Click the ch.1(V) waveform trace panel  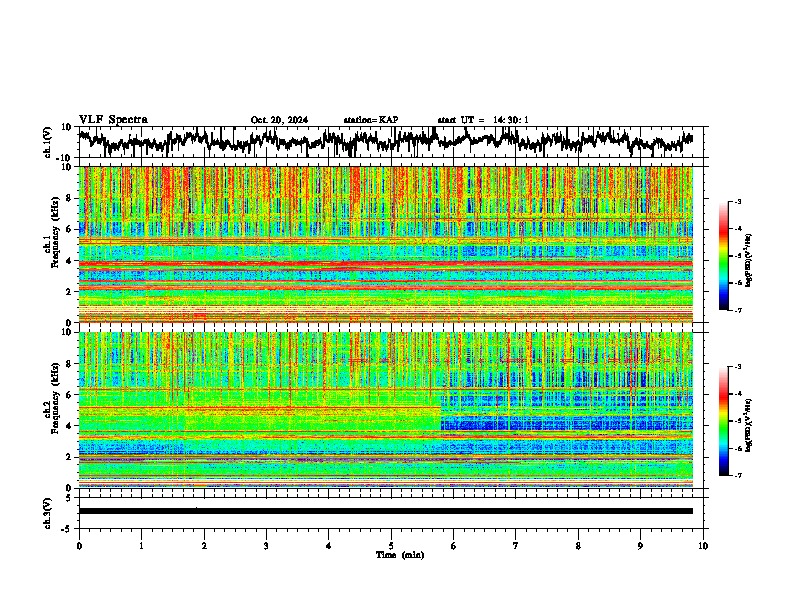[393, 142]
